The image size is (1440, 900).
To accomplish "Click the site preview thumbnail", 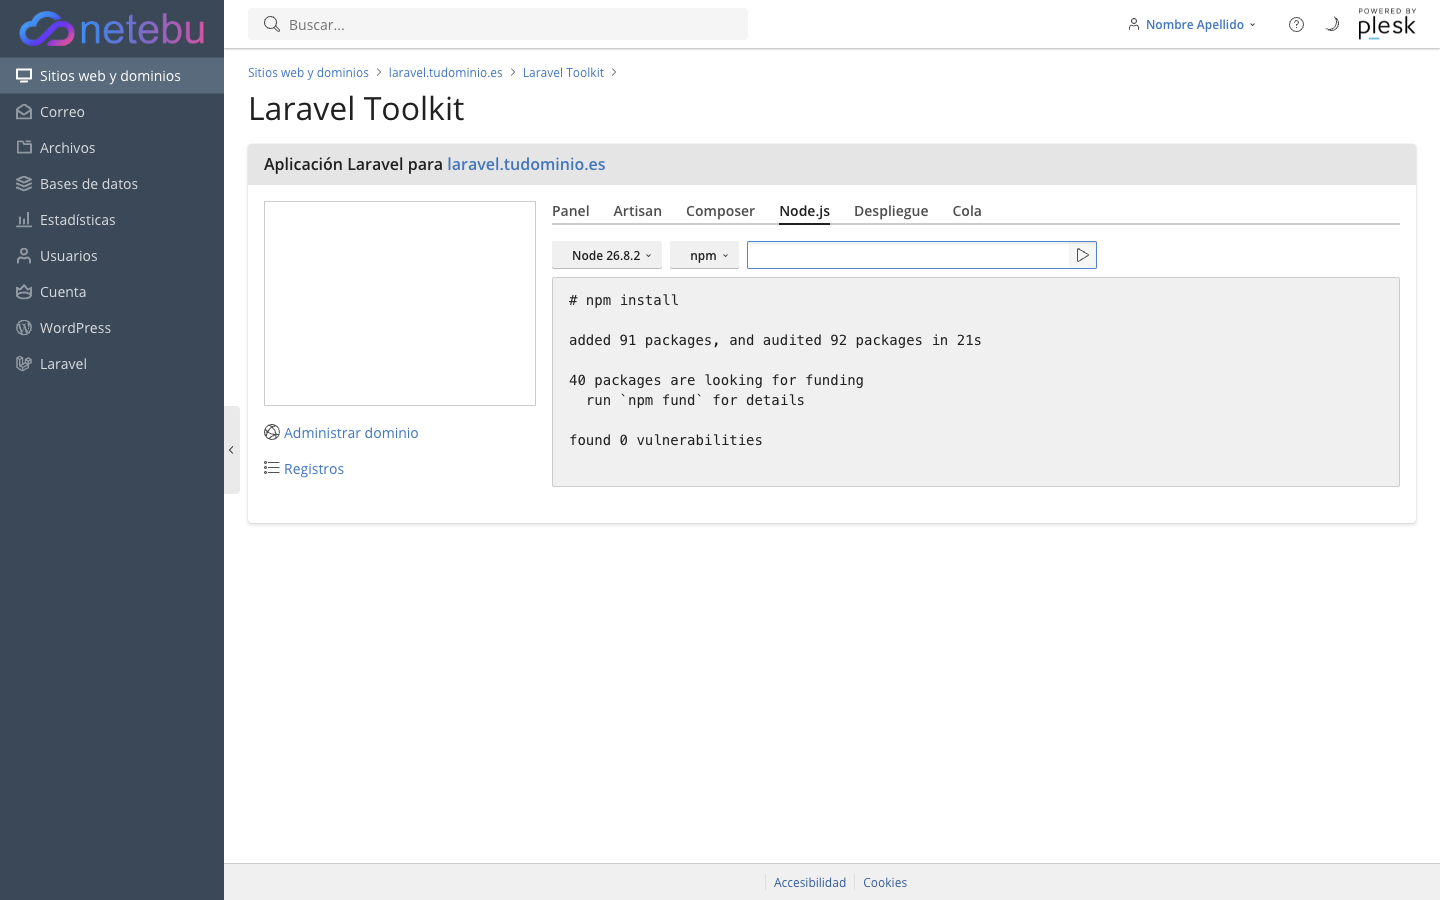I will pos(400,303).
